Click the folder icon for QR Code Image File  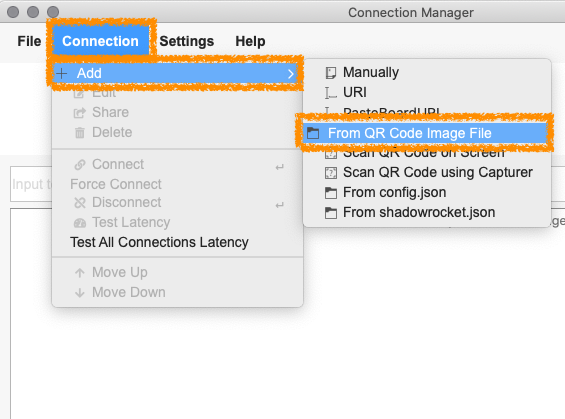click(313, 133)
